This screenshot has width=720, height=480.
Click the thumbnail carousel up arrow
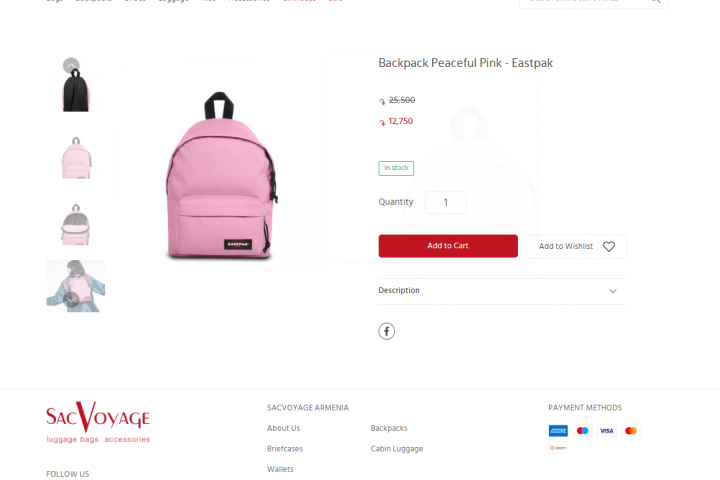(71, 66)
